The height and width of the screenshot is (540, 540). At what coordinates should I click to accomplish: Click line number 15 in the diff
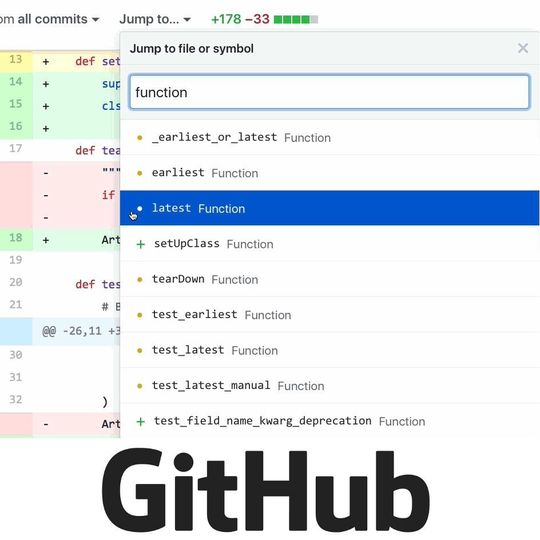16,104
